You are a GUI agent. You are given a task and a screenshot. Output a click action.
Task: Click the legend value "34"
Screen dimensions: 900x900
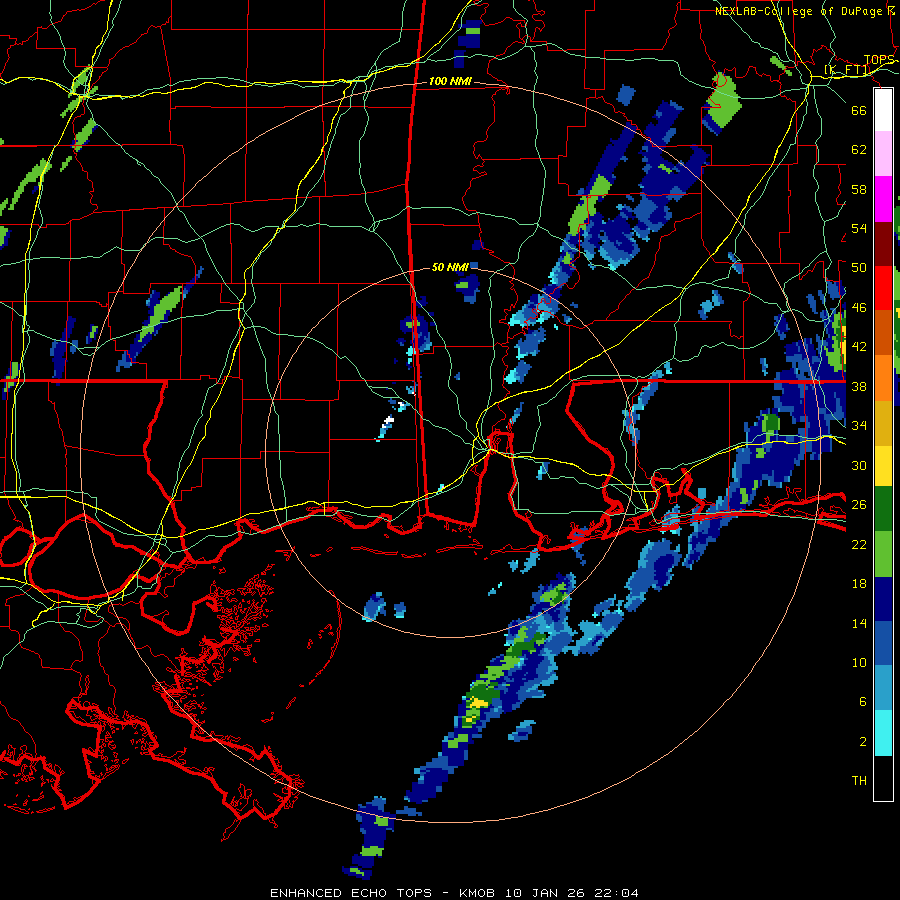pos(859,425)
